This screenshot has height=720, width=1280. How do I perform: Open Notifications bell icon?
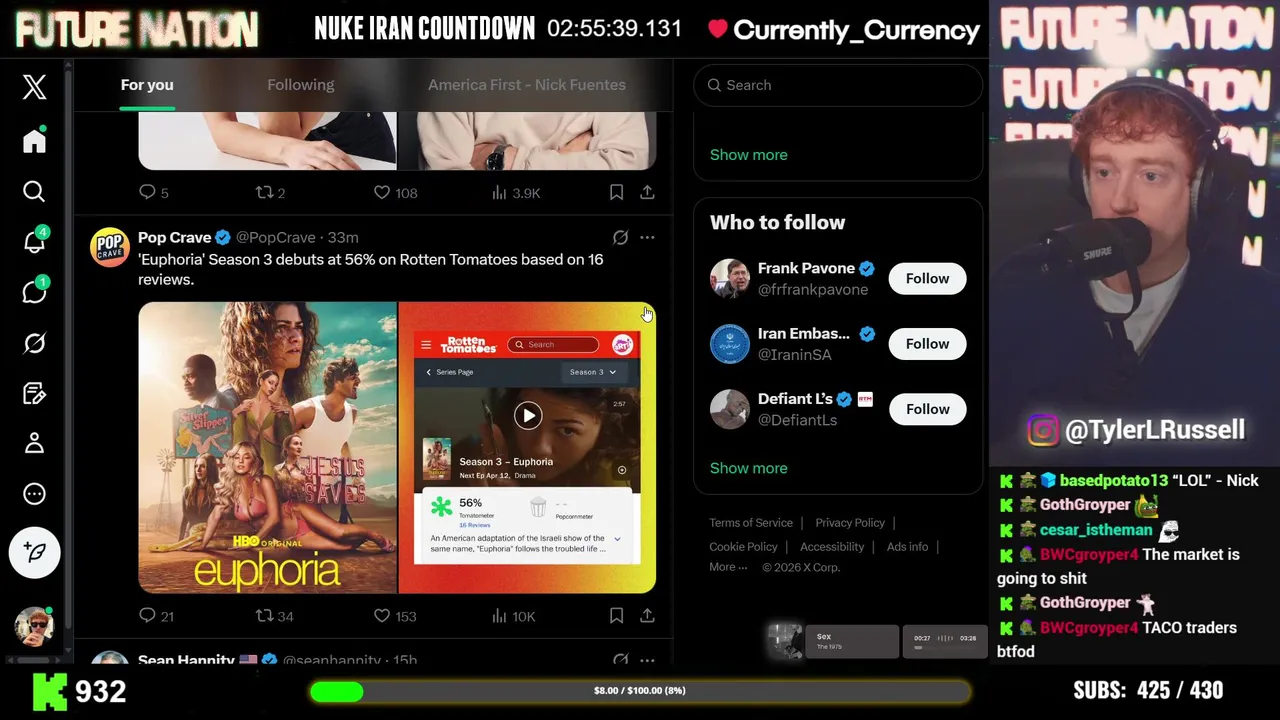[34, 241]
